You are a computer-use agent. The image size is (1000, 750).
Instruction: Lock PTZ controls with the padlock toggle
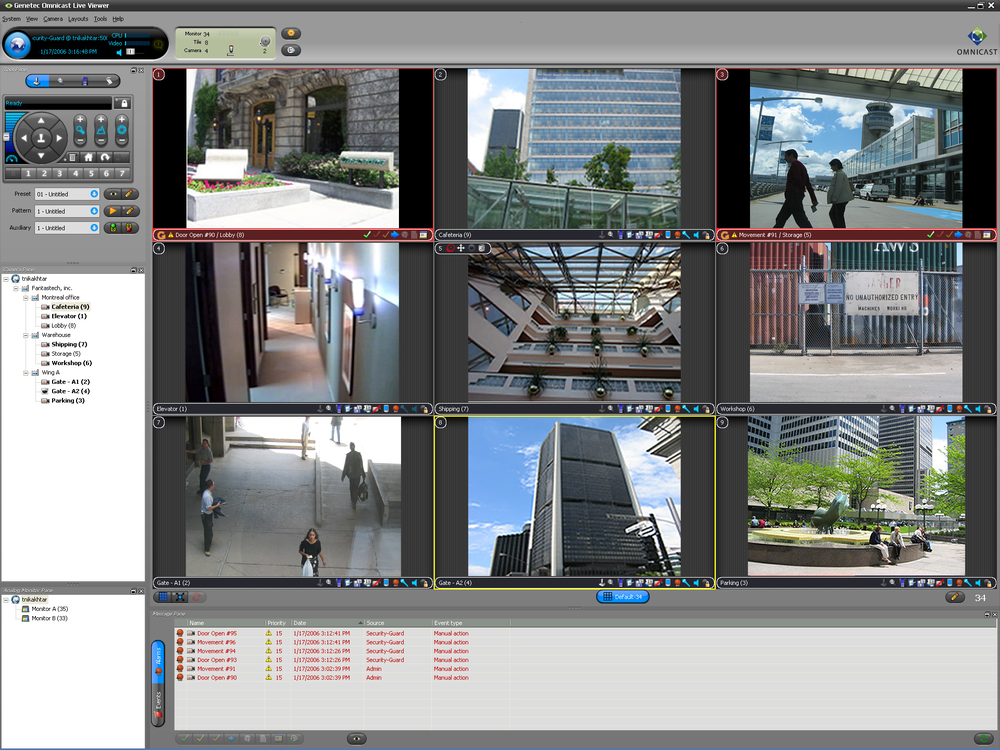123,103
